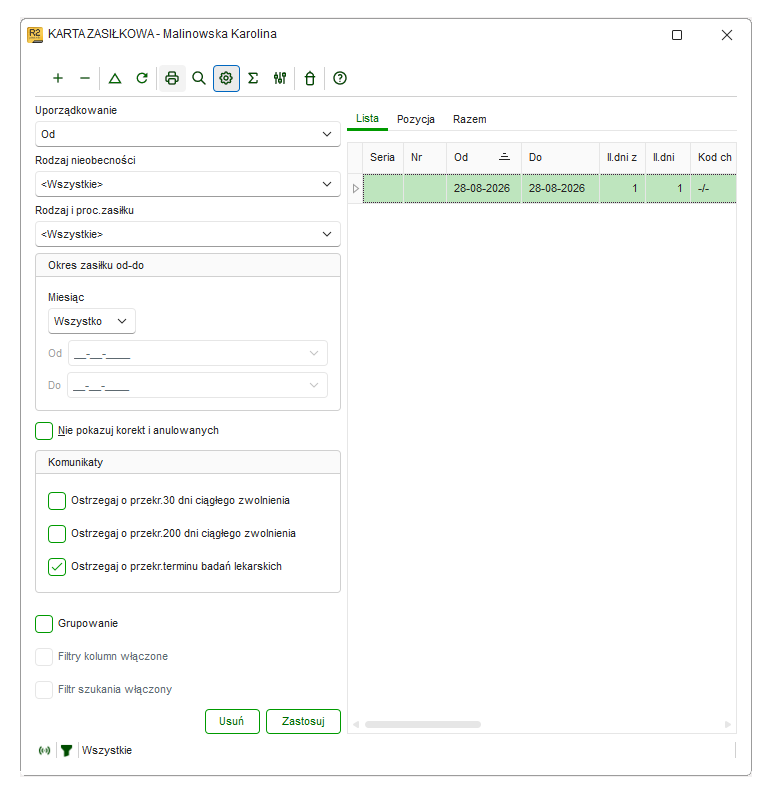Screen dimensions: 768x794
Task: Click the Komunikaty group header
Action: pyautogui.click(x=188, y=462)
